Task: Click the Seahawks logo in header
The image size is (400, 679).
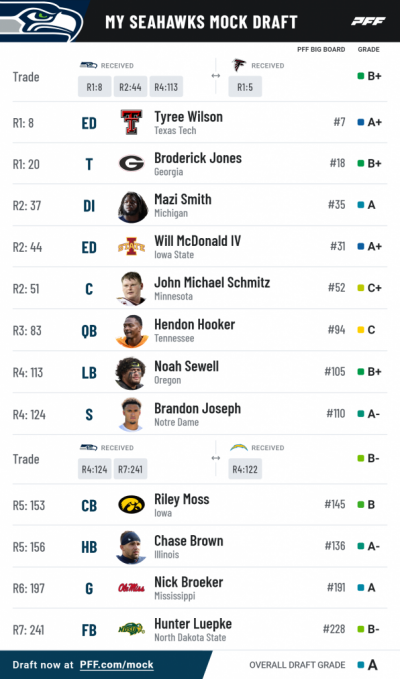Action: click(x=41, y=21)
